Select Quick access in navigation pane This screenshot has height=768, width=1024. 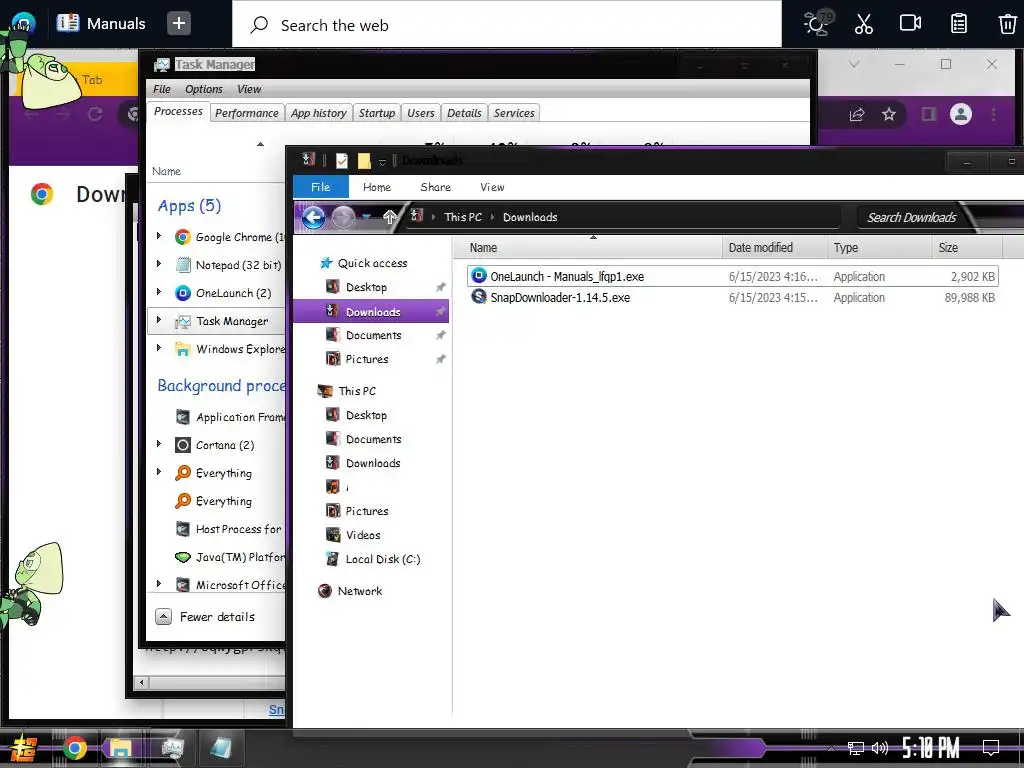[372, 263]
